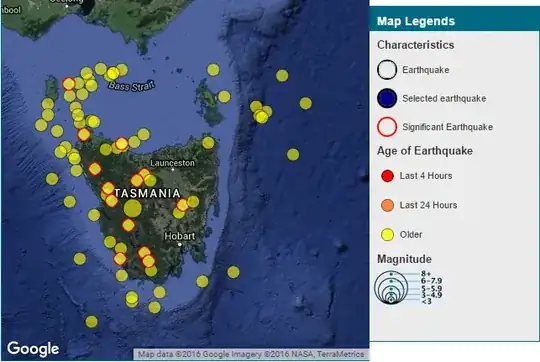Select the red-outlined marker west of Bass Strait label

(x=69, y=84)
